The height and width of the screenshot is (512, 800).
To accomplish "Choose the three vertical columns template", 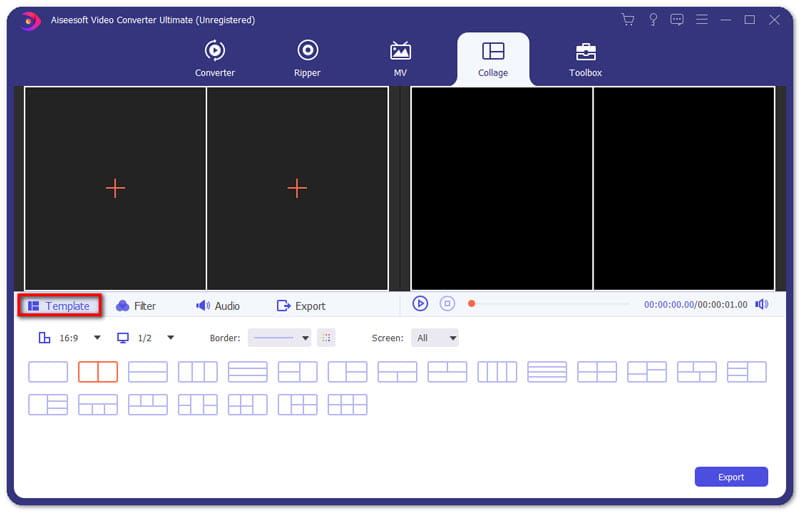I will tap(198, 372).
